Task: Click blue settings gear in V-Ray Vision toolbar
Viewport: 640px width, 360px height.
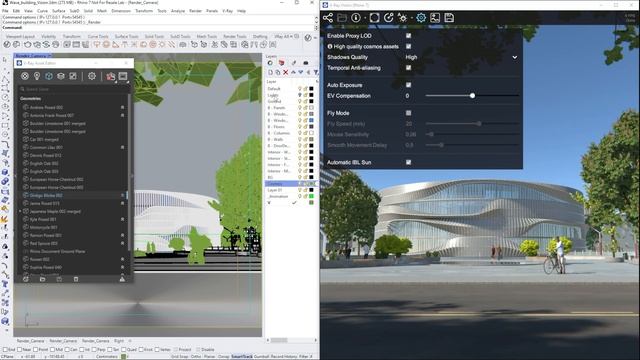Action: tap(421, 18)
